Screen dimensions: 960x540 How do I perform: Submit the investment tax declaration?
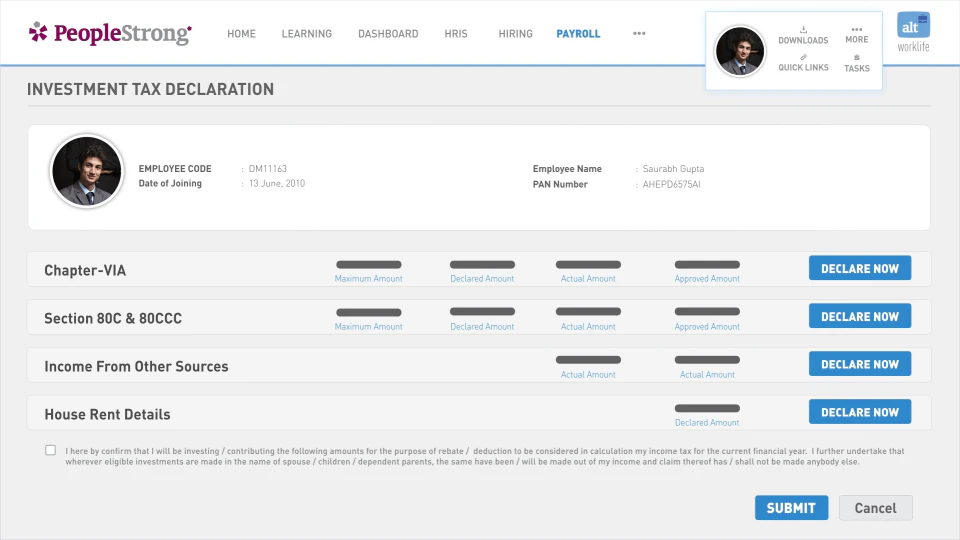click(791, 508)
